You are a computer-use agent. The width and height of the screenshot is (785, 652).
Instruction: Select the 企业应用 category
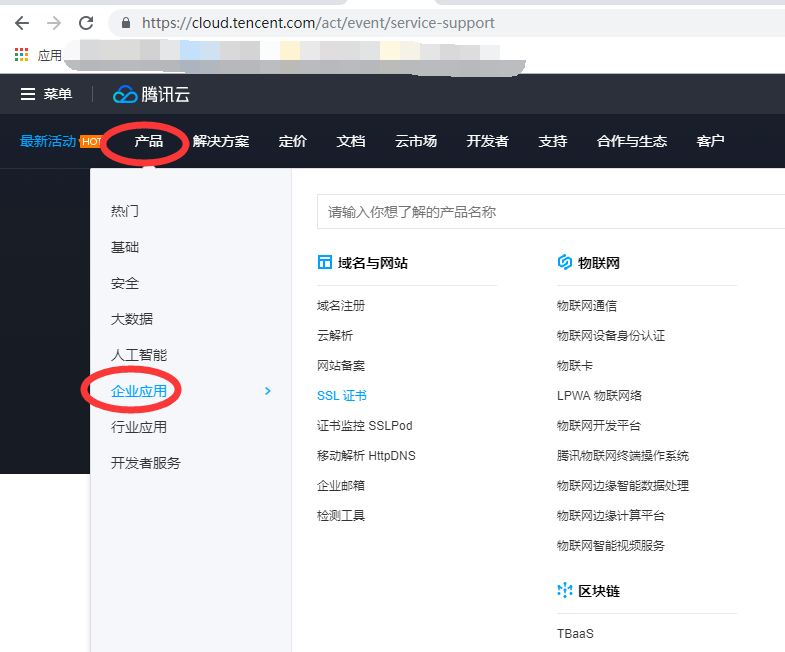click(x=139, y=391)
